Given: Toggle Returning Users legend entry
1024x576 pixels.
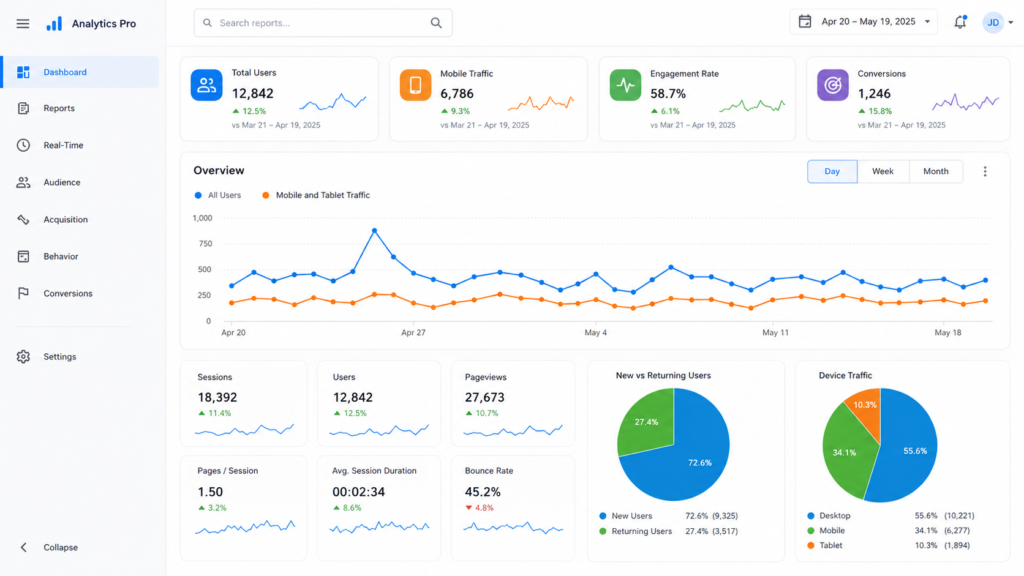Looking at the screenshot, I should click(635, 531).
